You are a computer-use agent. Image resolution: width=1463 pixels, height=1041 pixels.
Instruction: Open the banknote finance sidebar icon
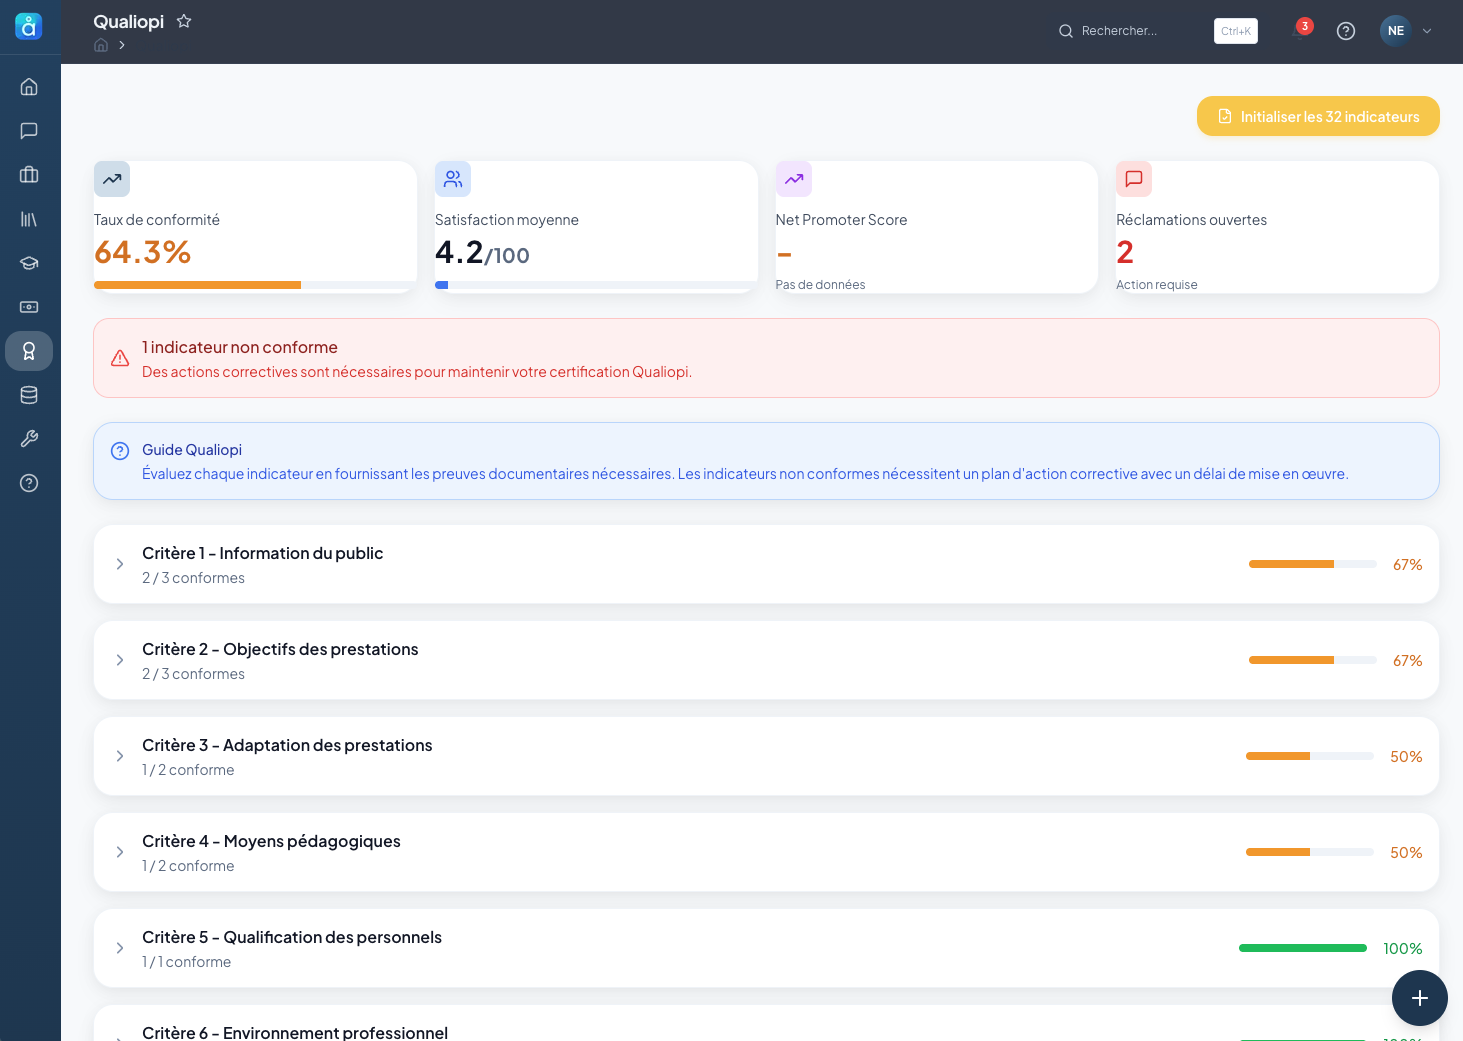(29, 307)
